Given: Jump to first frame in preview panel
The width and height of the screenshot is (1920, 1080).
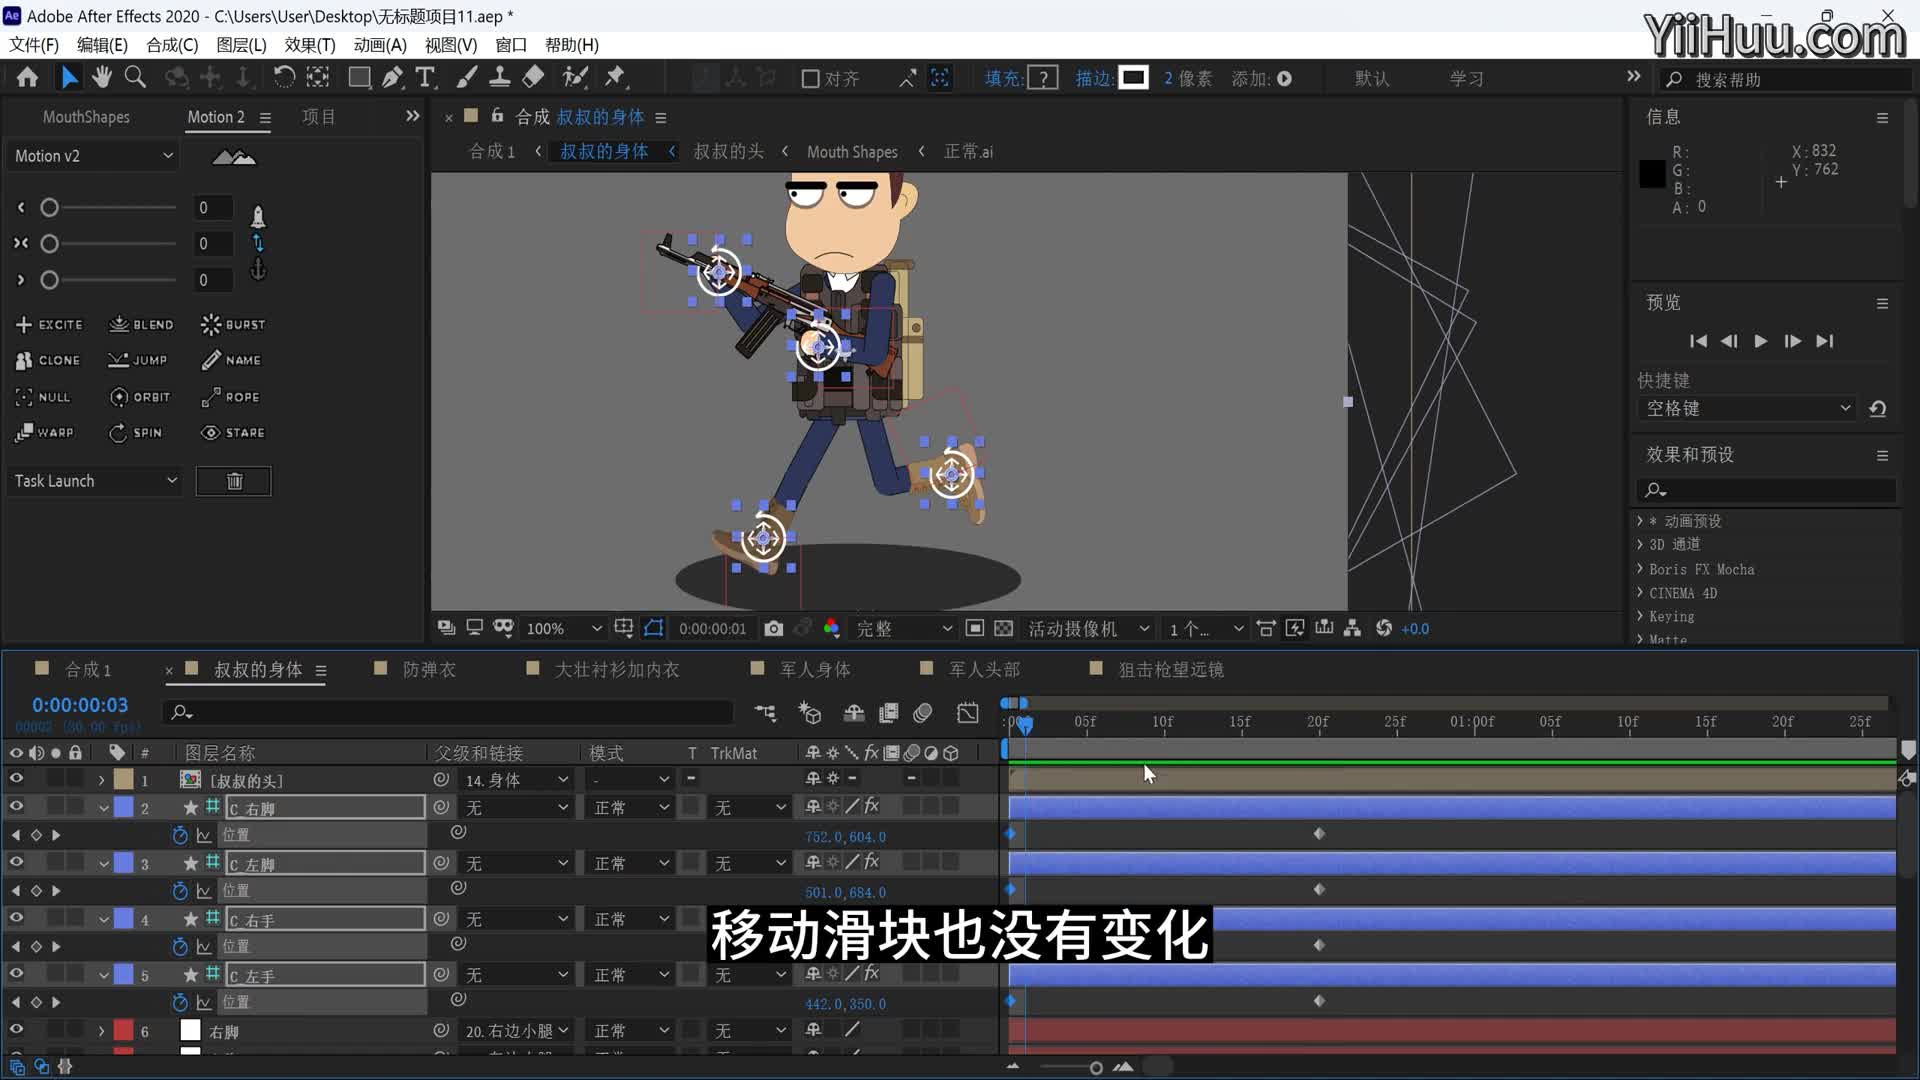Looking at the screenshot, I should point(1698,341).
